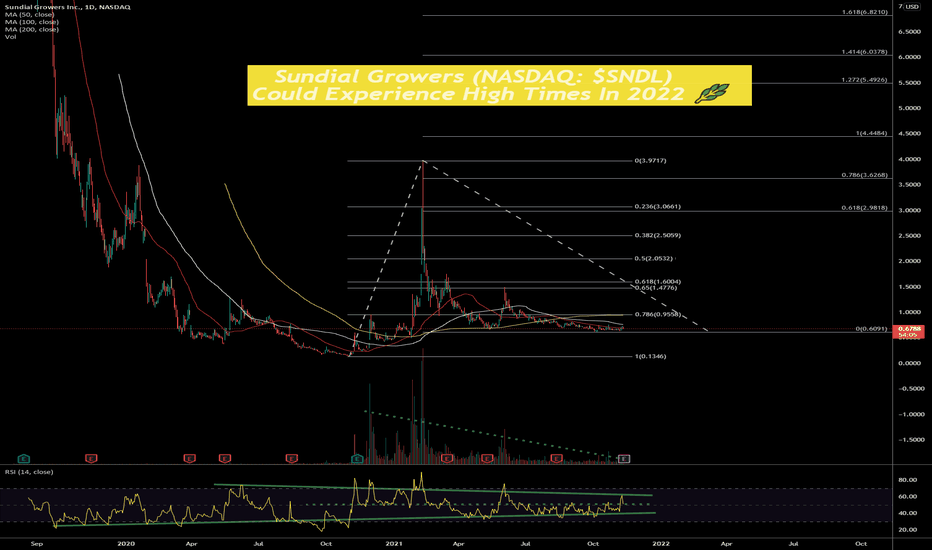Click the 20.00 RSI axis label
Viewport: 932px width, 550px height.
(908, 530)
